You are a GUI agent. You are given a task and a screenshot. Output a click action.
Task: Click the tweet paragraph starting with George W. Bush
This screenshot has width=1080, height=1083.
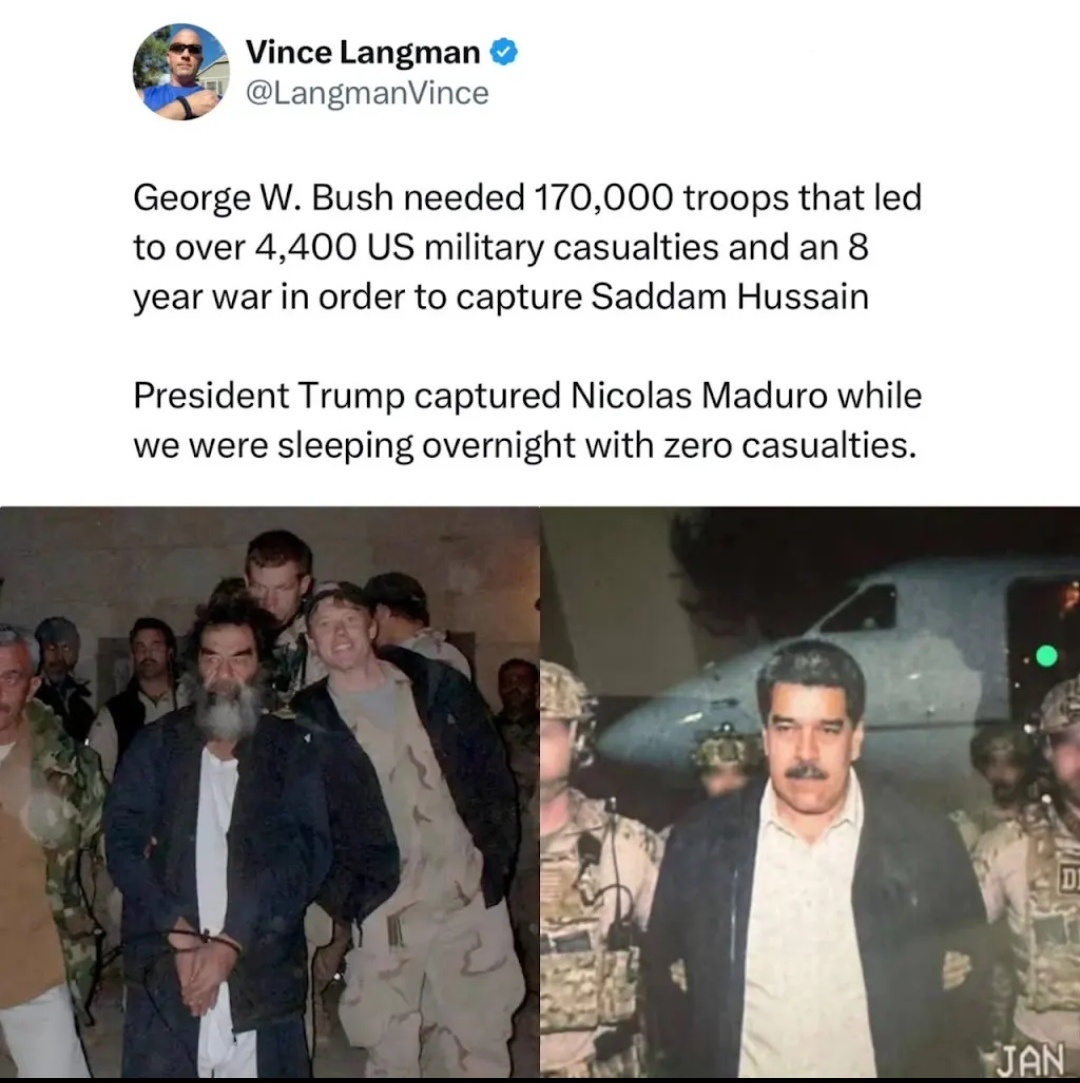click(x=528, y=247)
